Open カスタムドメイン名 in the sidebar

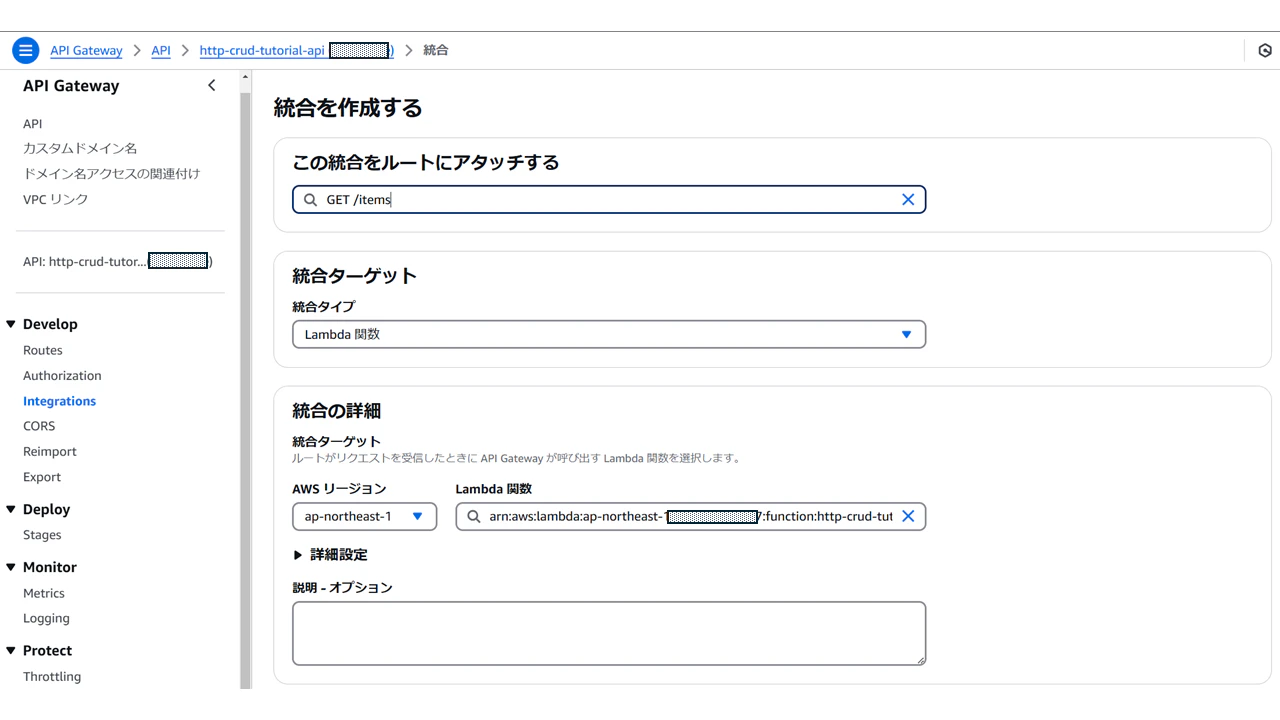coord(80,148)
